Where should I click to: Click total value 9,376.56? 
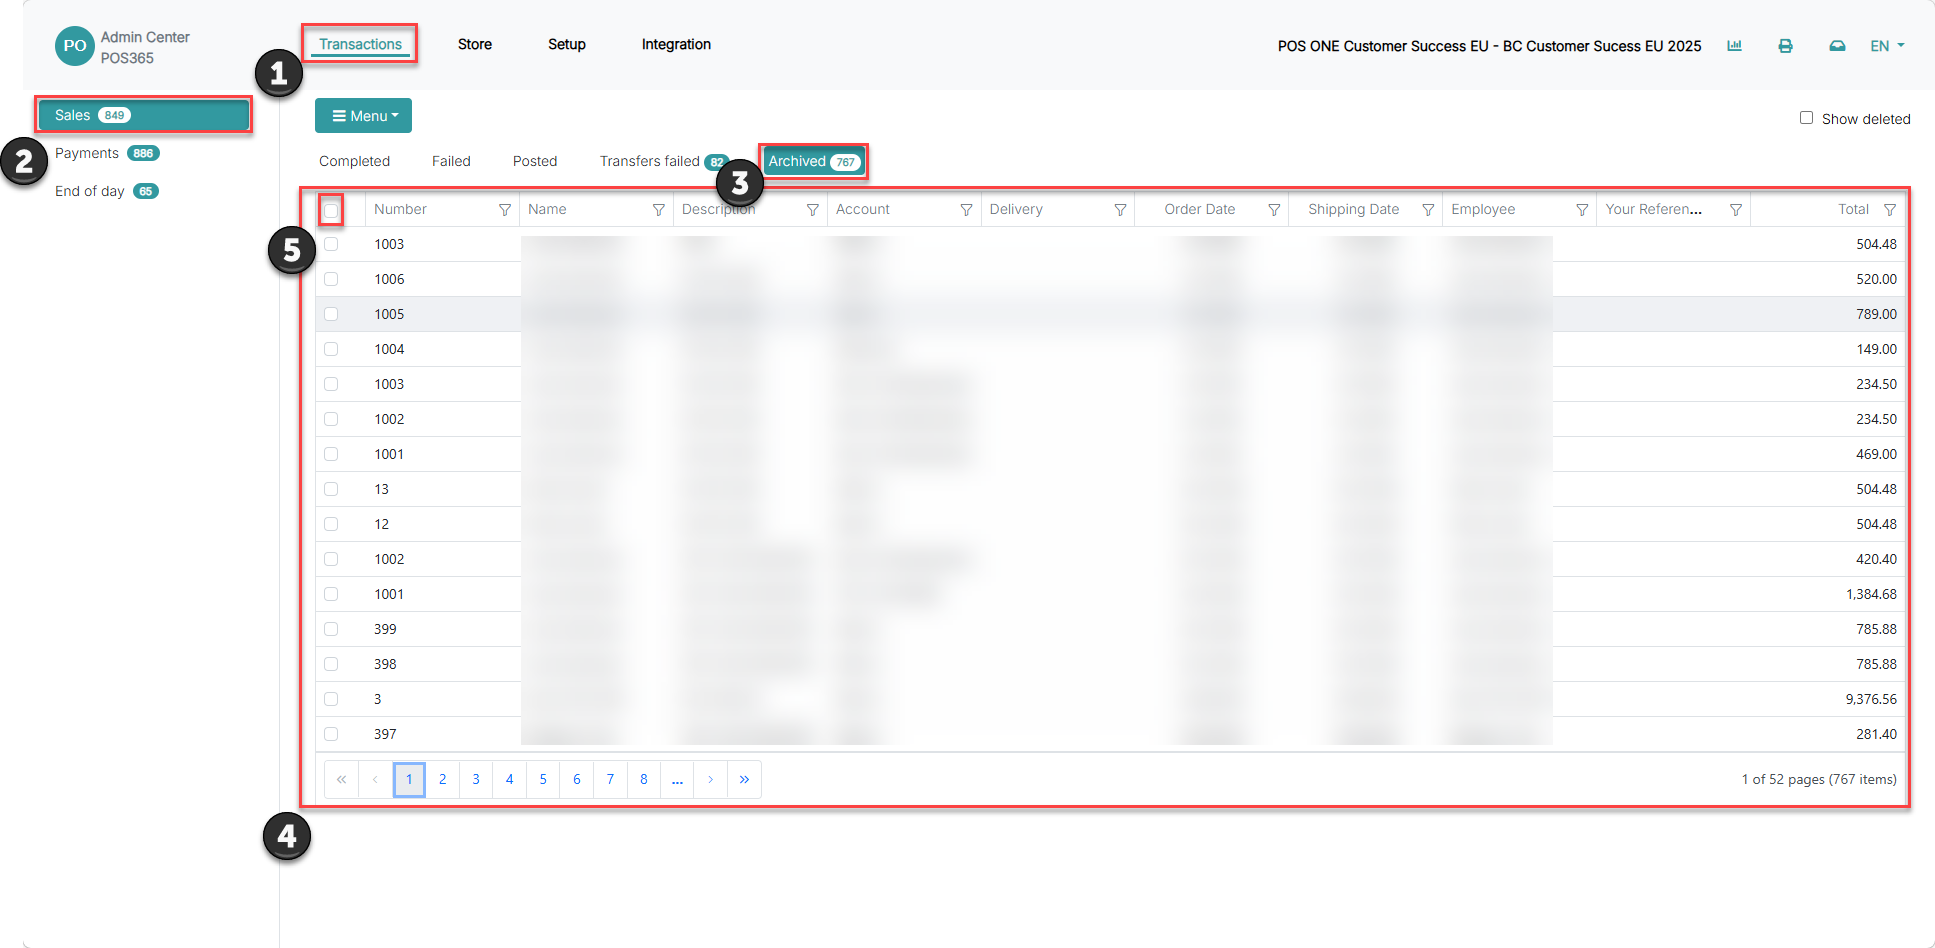(1871, 699)
